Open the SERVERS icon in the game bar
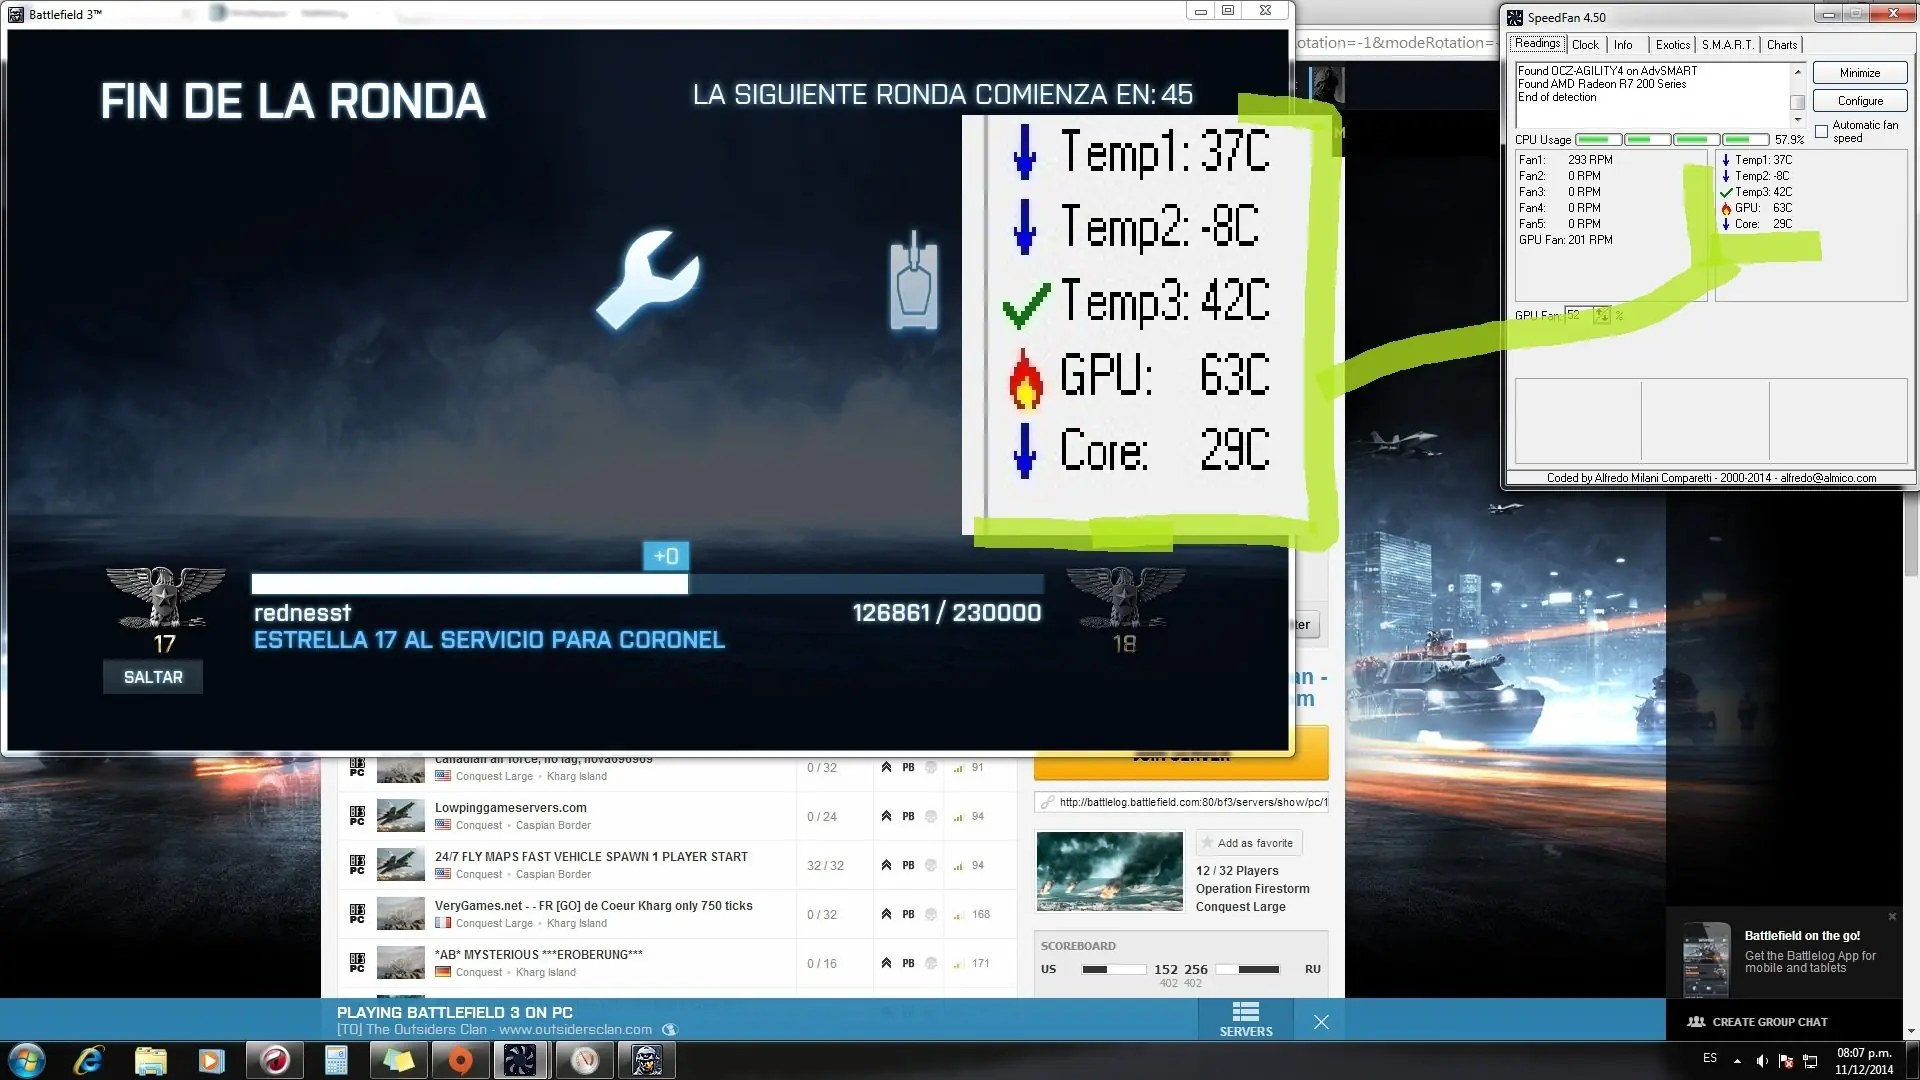1920x1080 pixels. (1245, 1019)
